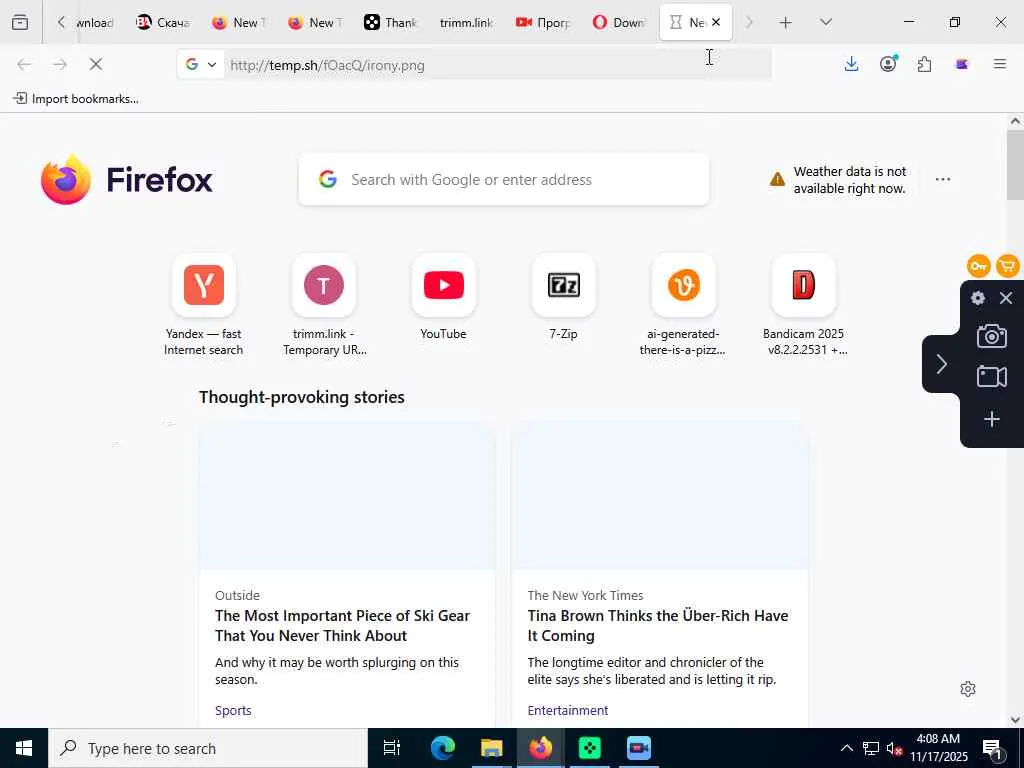Stop loading the page
The height and width of the screenshot is (768, 1024).
95,64
